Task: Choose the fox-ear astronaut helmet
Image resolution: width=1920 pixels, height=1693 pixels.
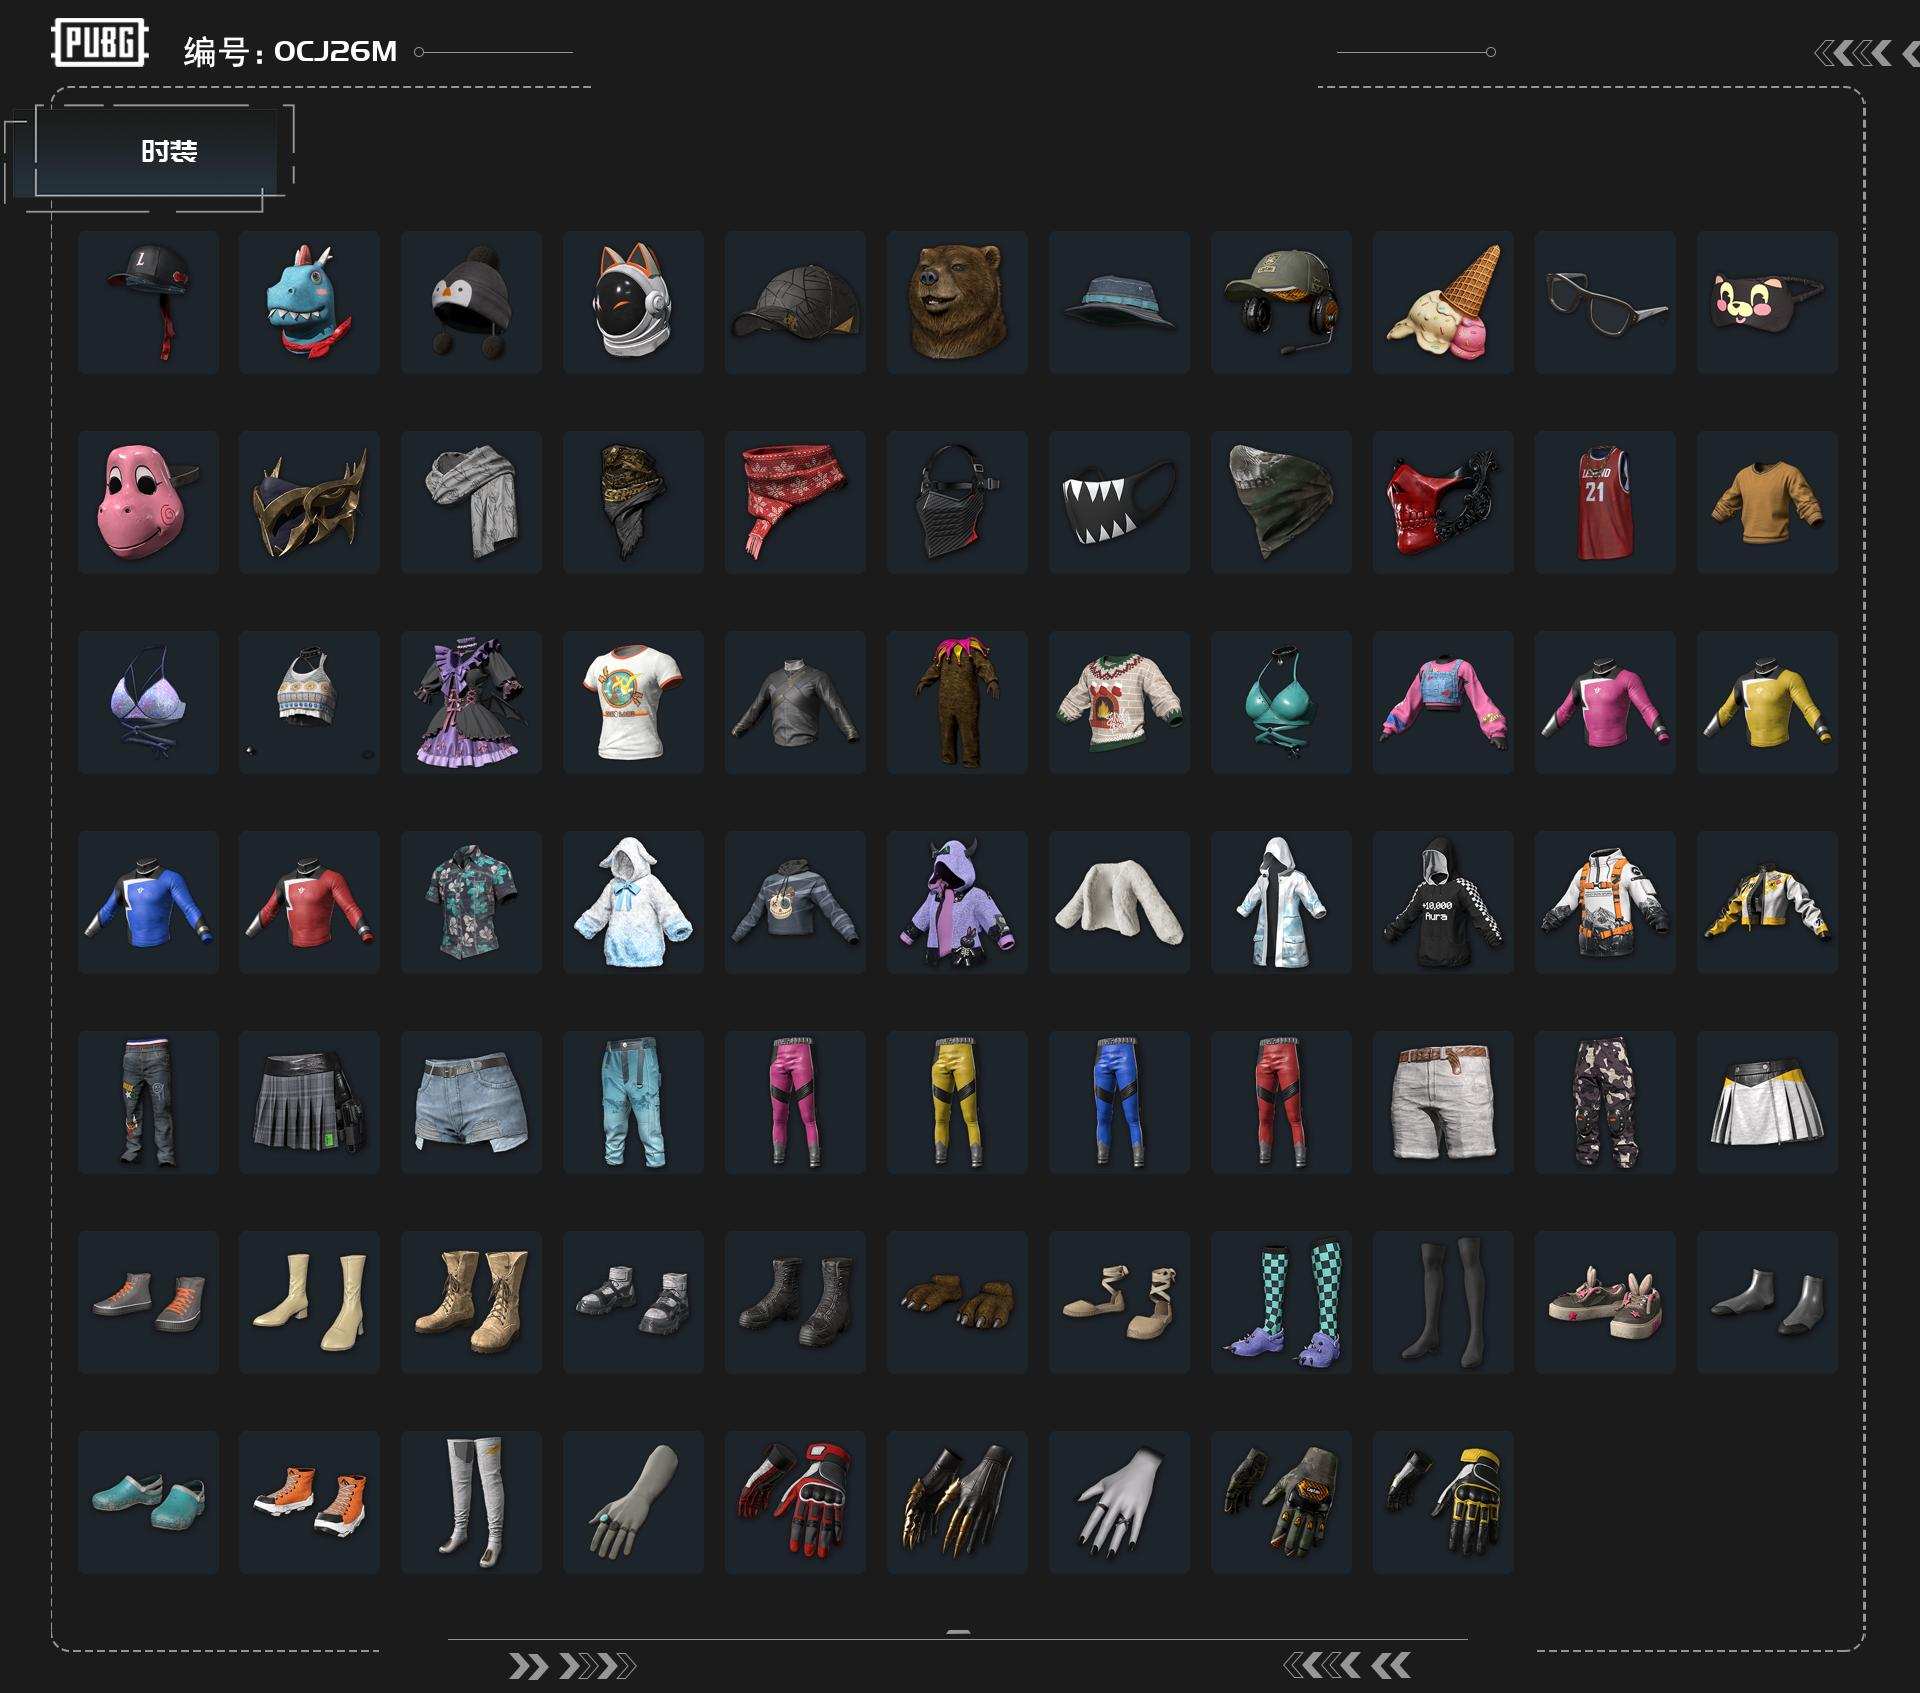Action: point(633,302)
